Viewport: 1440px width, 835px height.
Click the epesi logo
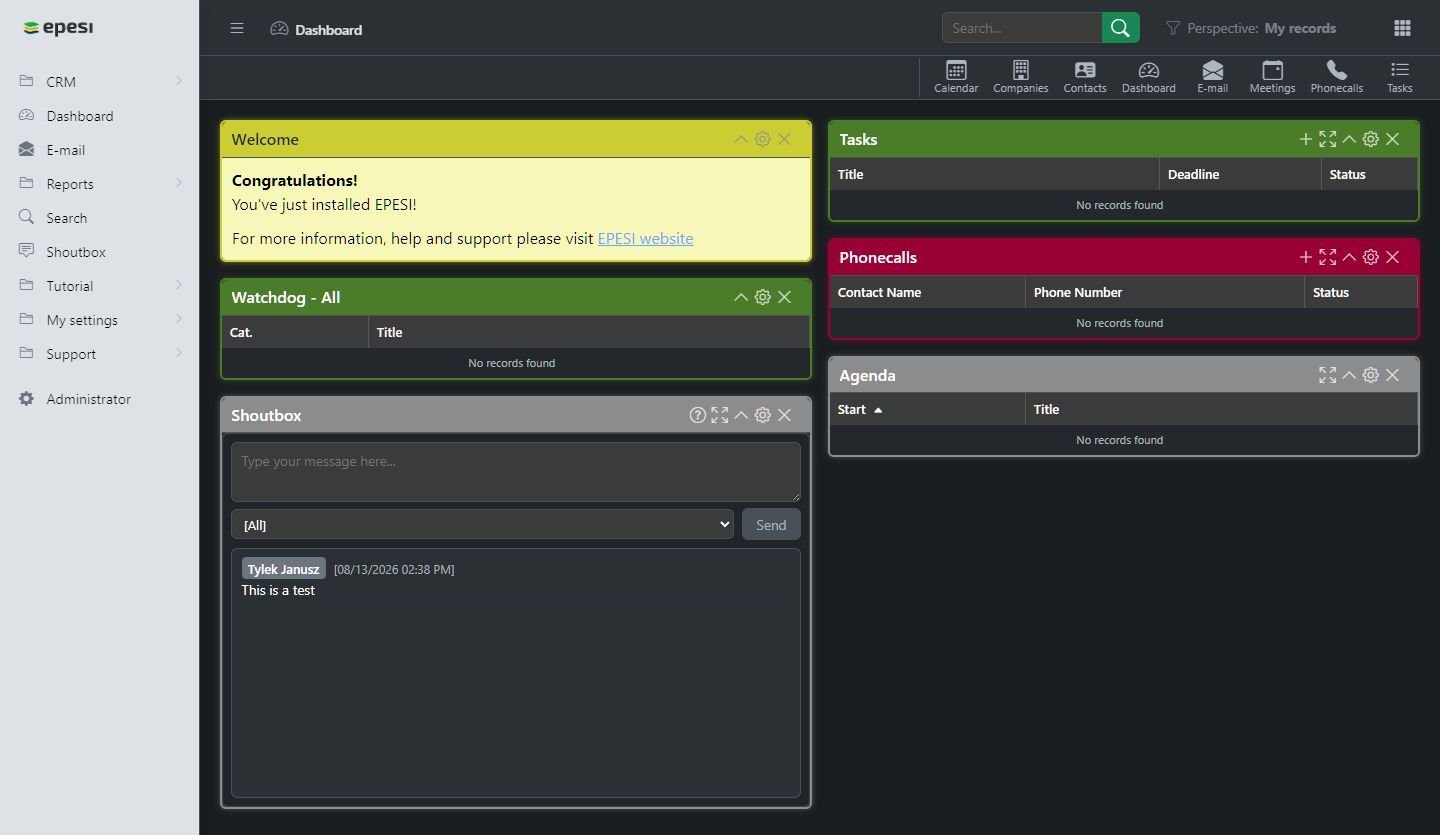pyautogui.click(x=58, y=28)
